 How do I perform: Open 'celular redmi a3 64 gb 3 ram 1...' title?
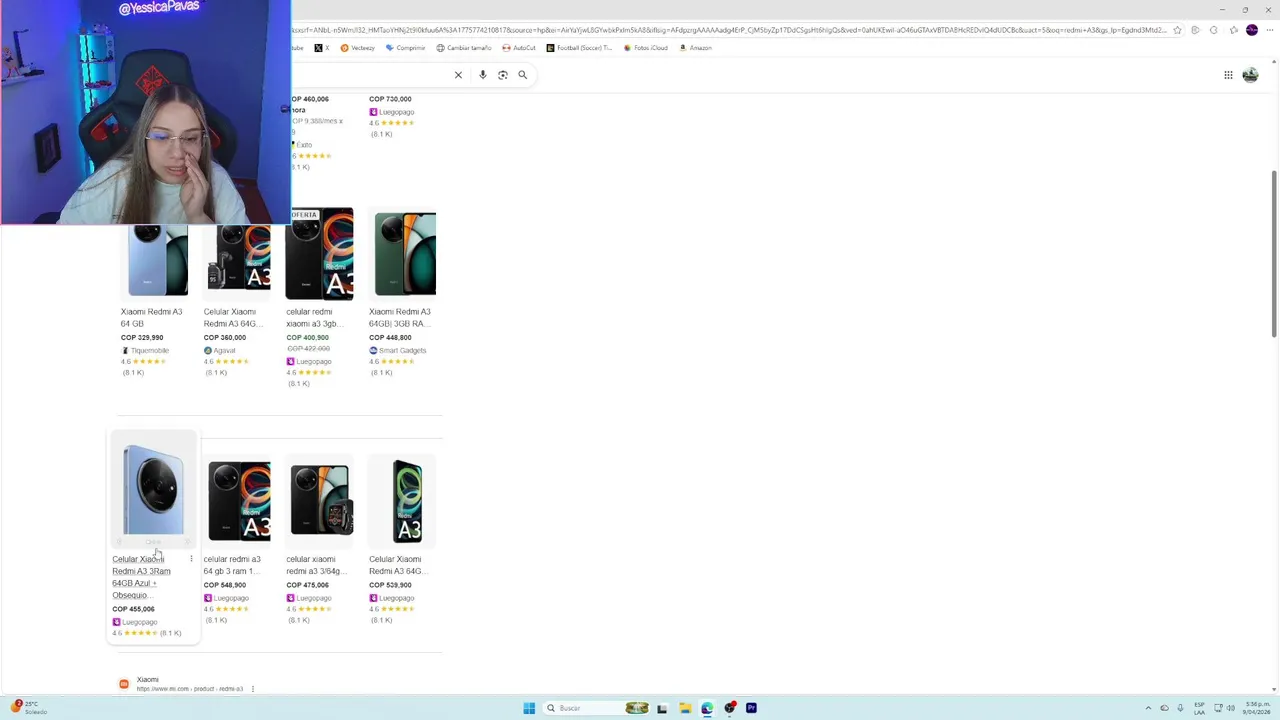tap(232, 565)
